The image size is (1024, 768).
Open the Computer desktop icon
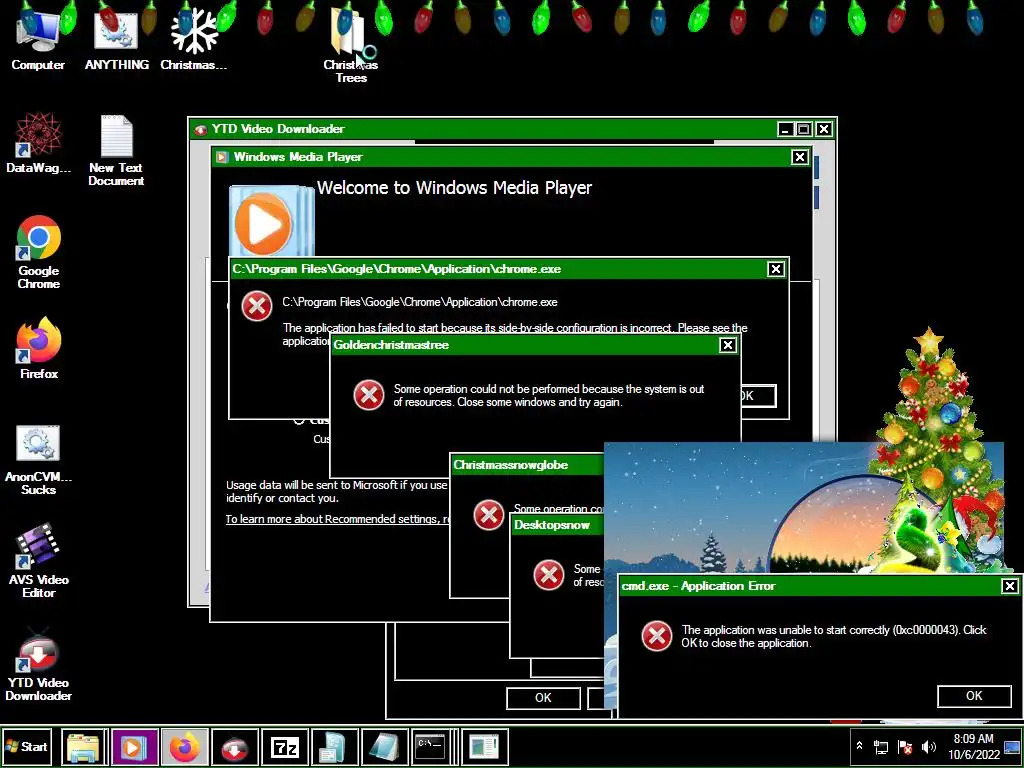tap(37, 39)
